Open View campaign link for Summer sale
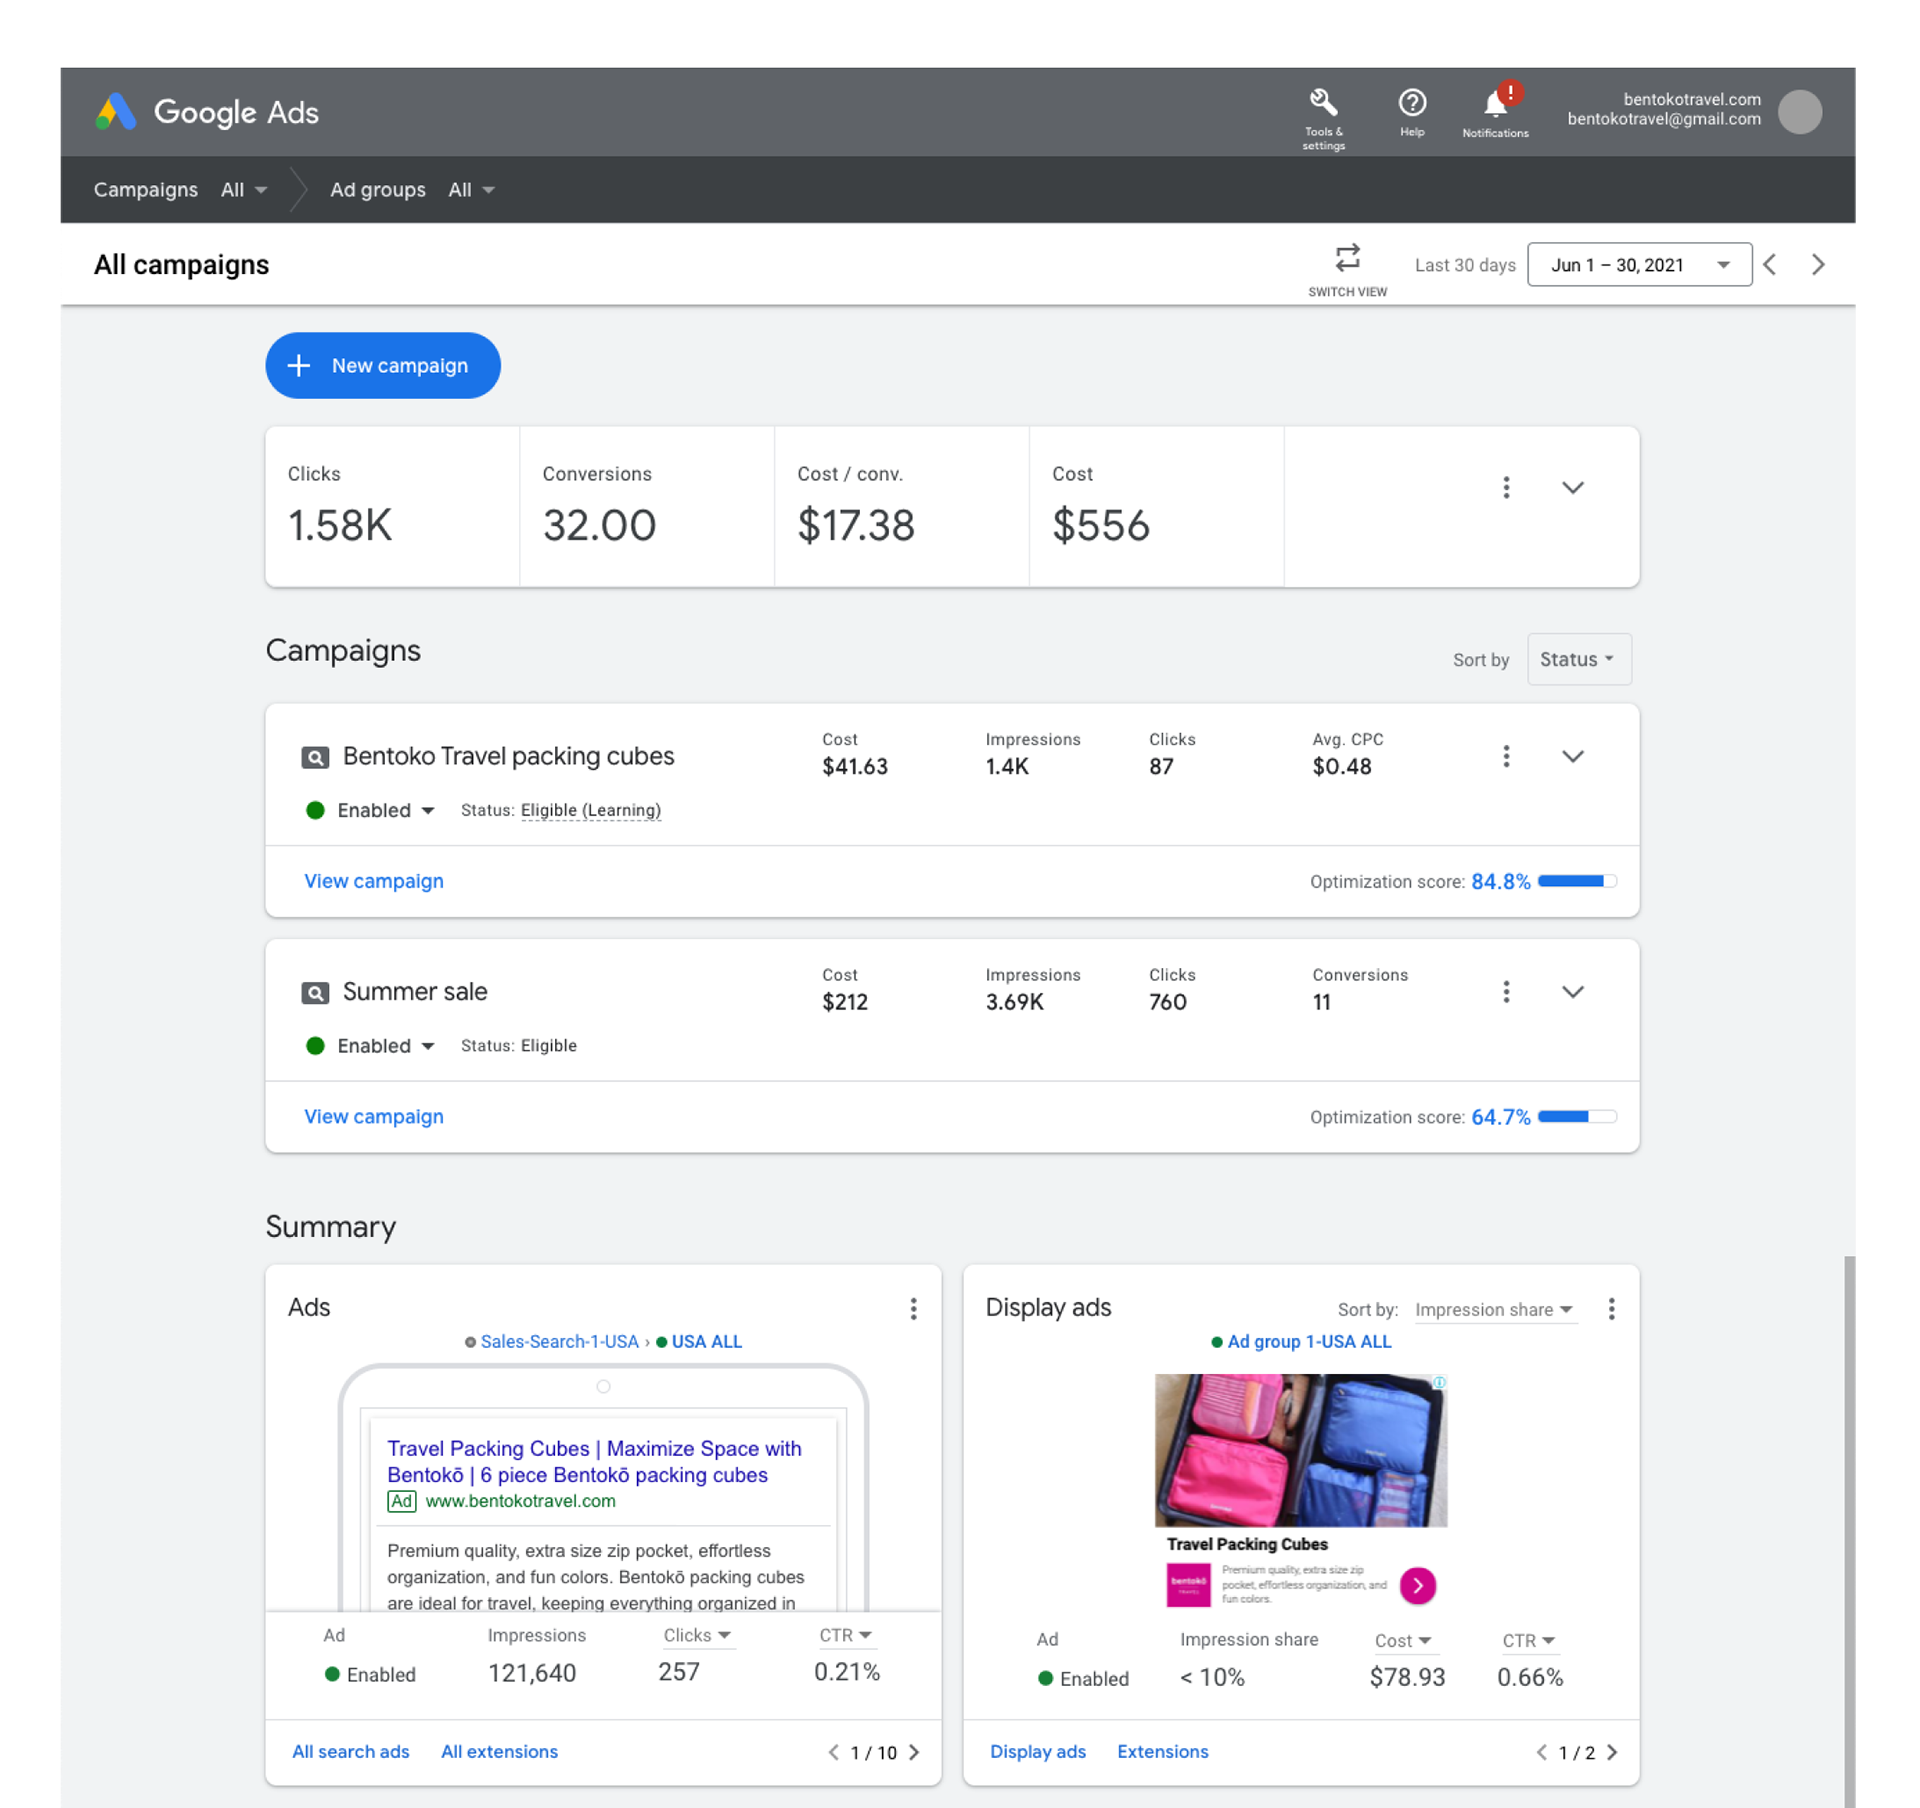The height and width of the screenshot is (1808, 1920). [374, 1117]
